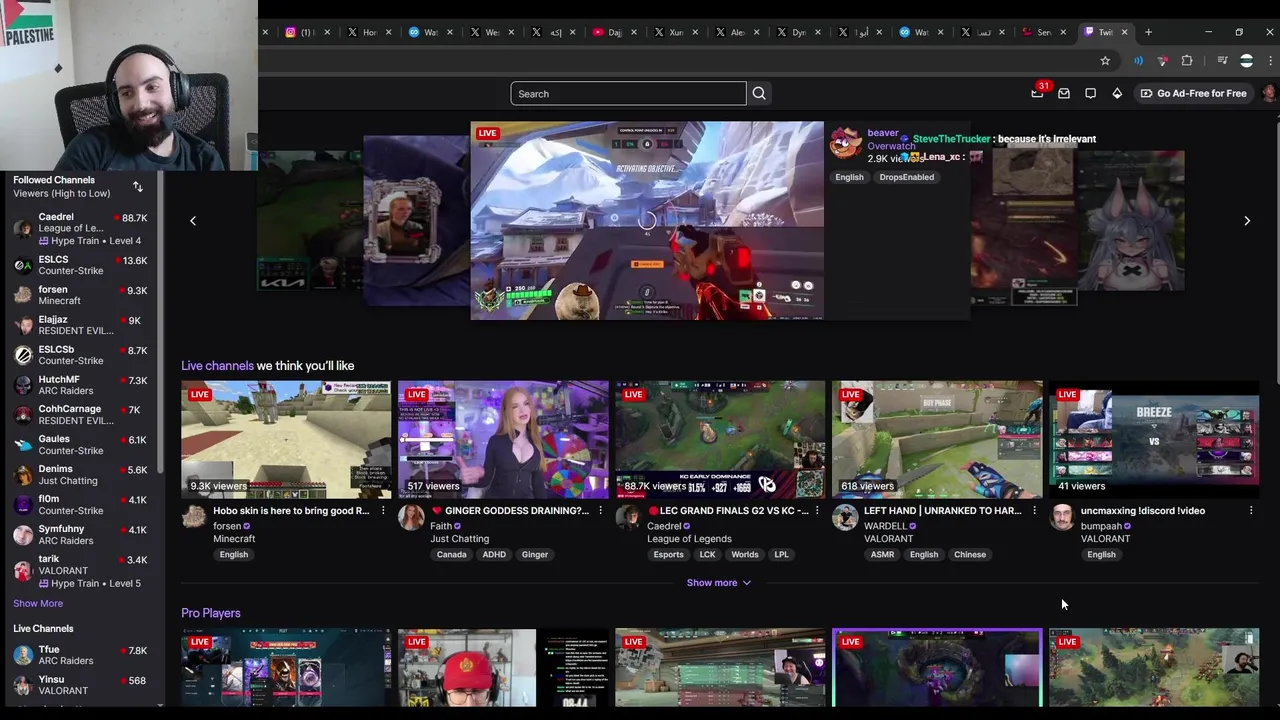Open options menu for Faith stream card
Image resolution: width=1280 pixels, height=720 pixels.
click(600, 511)
